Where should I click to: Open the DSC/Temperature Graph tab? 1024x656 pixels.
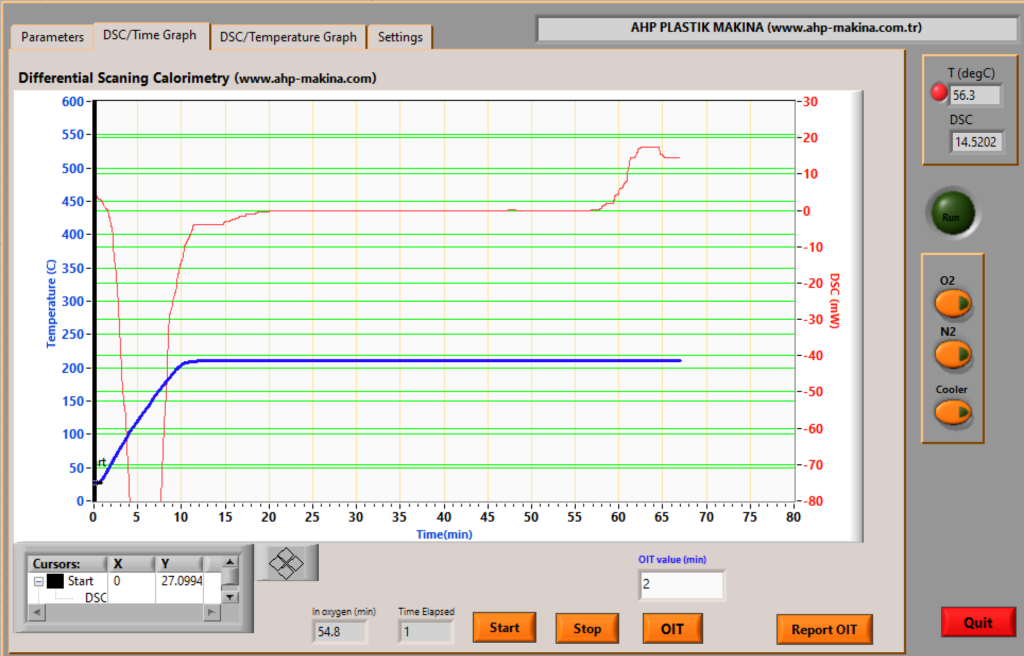(x=288, y=37)
